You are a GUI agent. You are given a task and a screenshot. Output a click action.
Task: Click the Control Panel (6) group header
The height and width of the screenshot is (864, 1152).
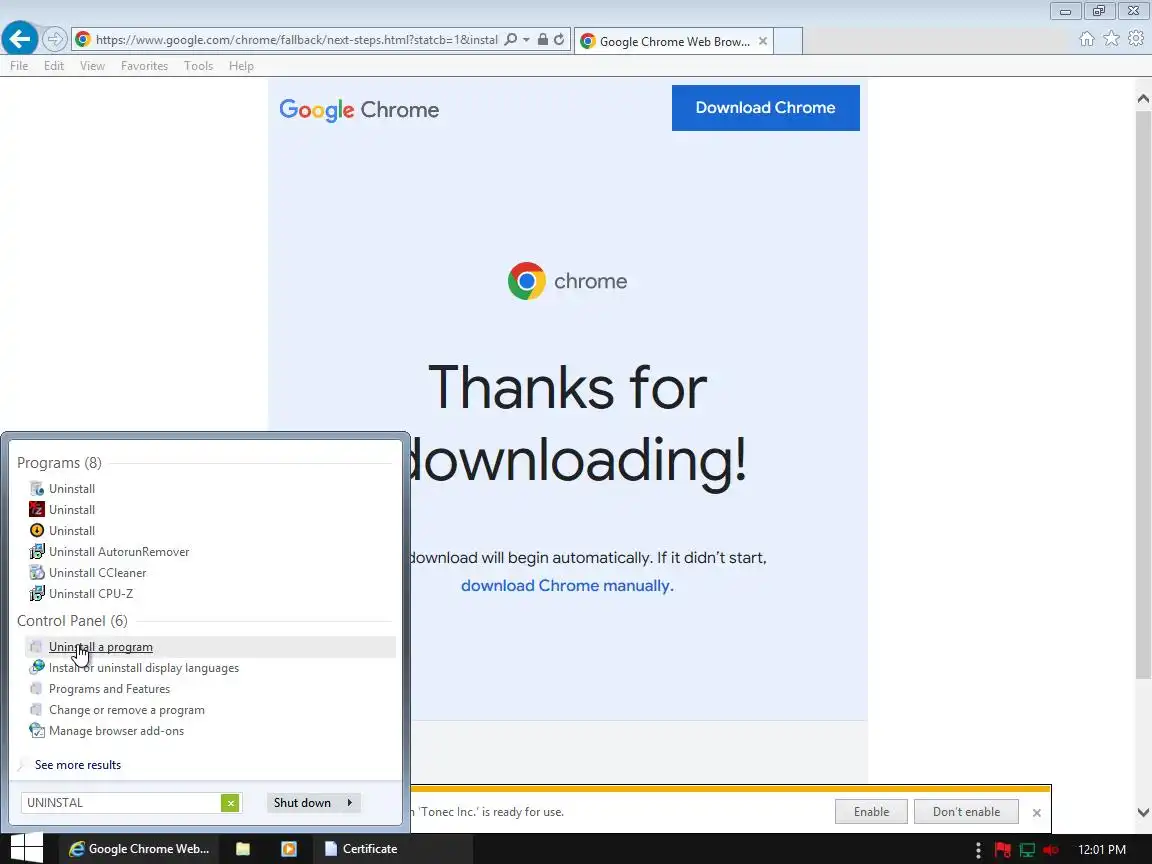72,621
